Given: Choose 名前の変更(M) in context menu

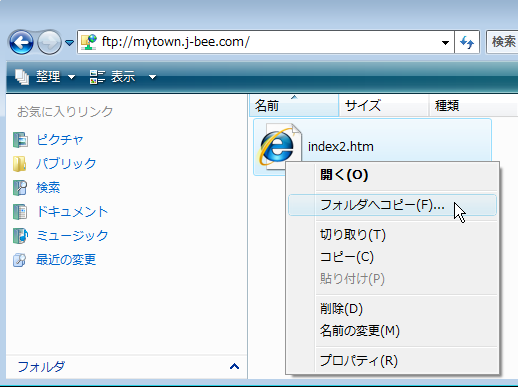Looking at the screenshot, I should point(392,331).
